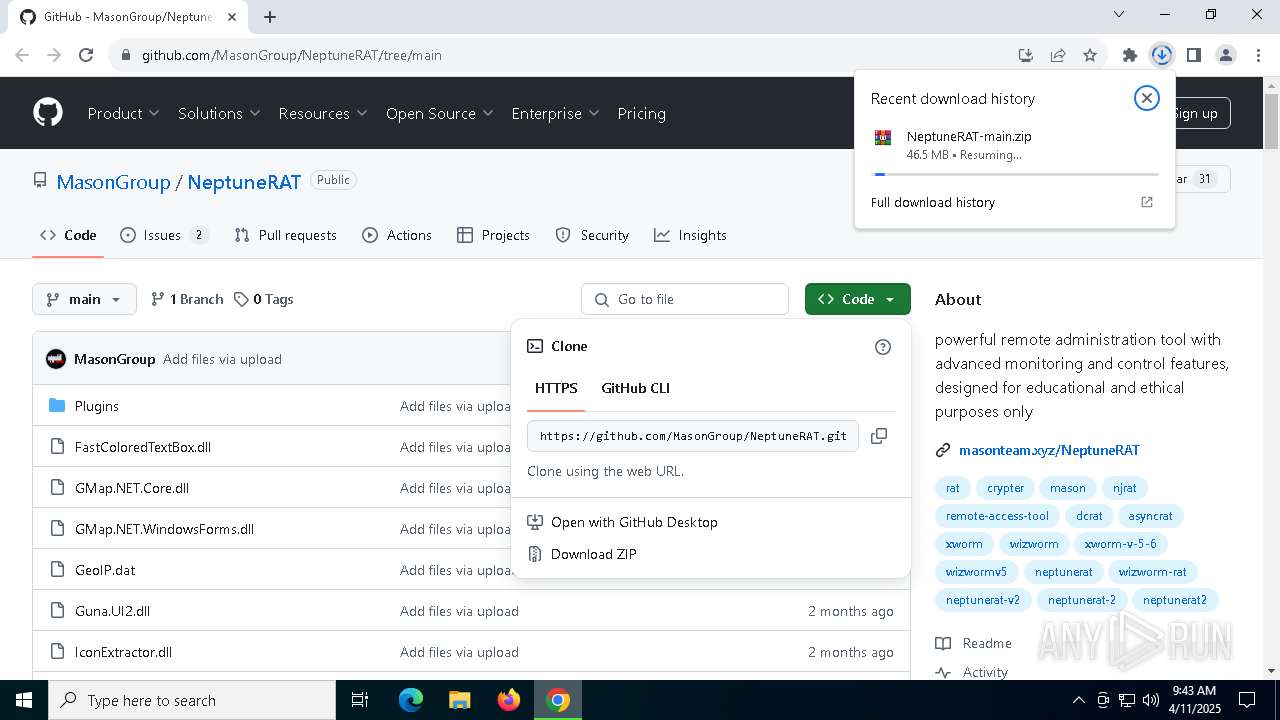1280x720 pixels.
Task: Reload the page with the refresh icon
Action: [86, 56]
